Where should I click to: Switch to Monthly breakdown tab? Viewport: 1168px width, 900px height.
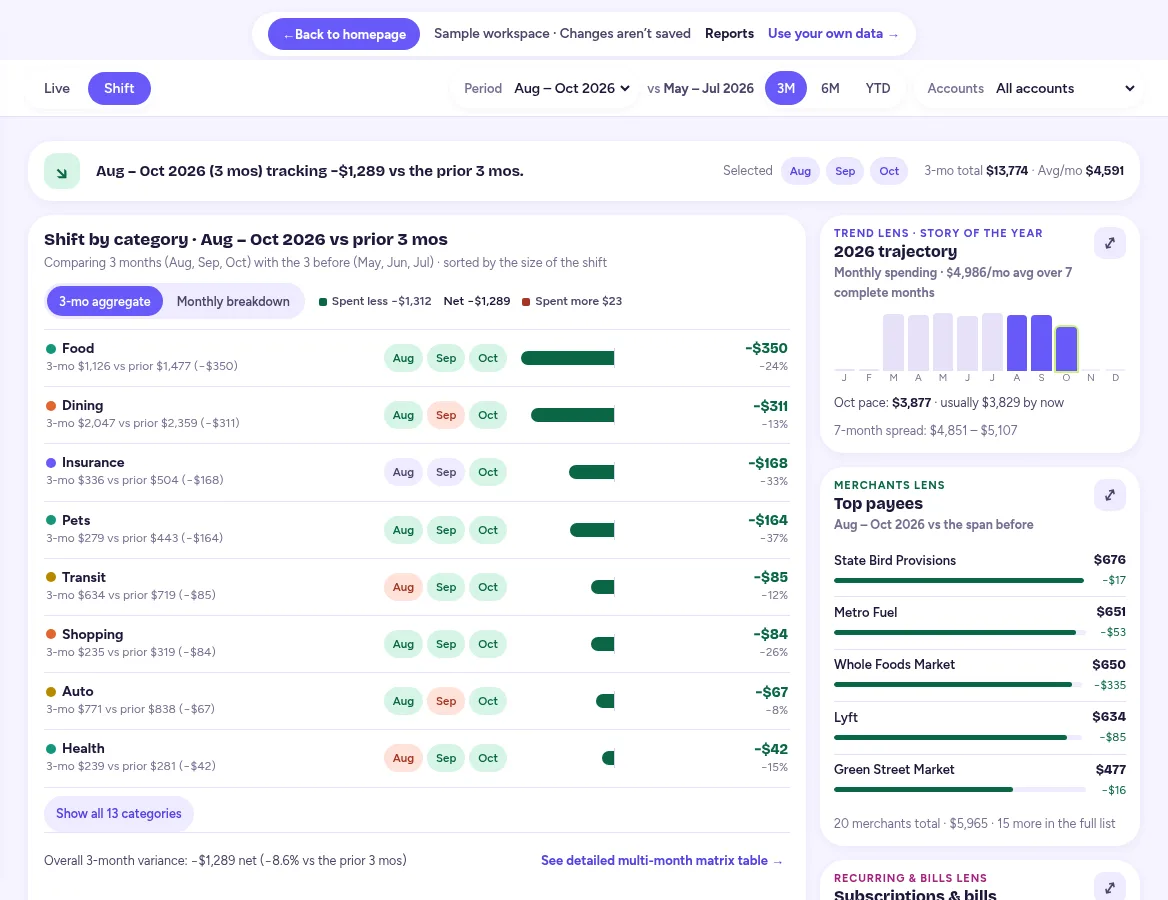233,301
